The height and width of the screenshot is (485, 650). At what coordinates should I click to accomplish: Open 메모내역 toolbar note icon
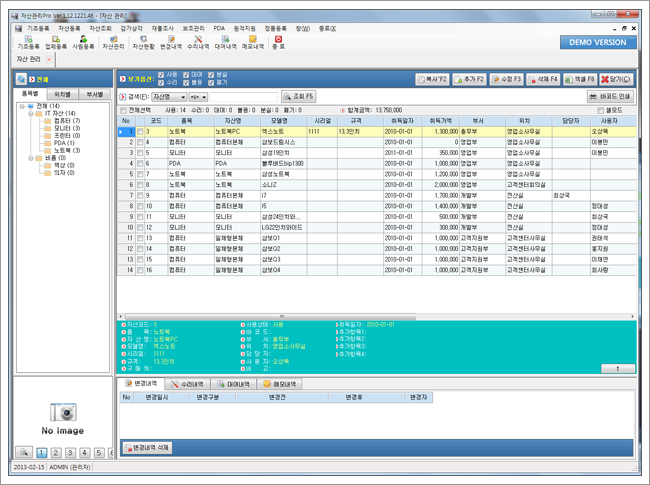click(x=253, y=42)
